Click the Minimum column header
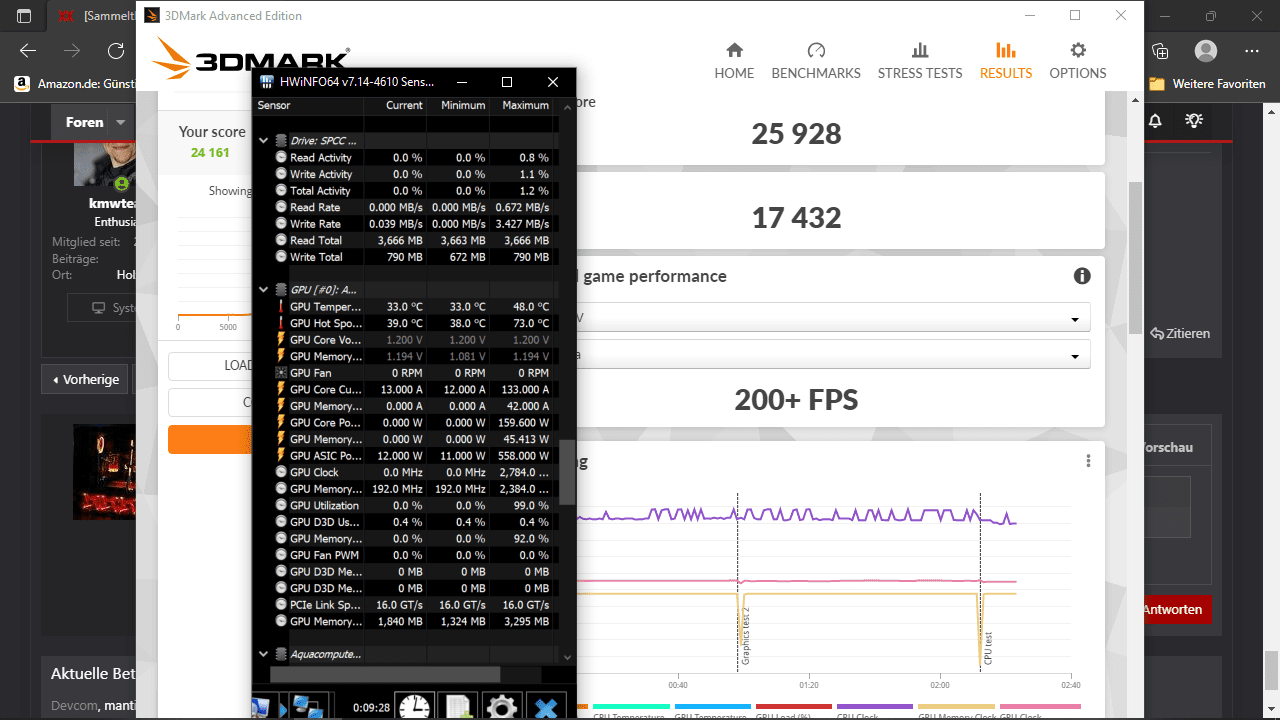The width and height of the screenshot is (1280, 720). pyautogui.click(x=463, y=105)
